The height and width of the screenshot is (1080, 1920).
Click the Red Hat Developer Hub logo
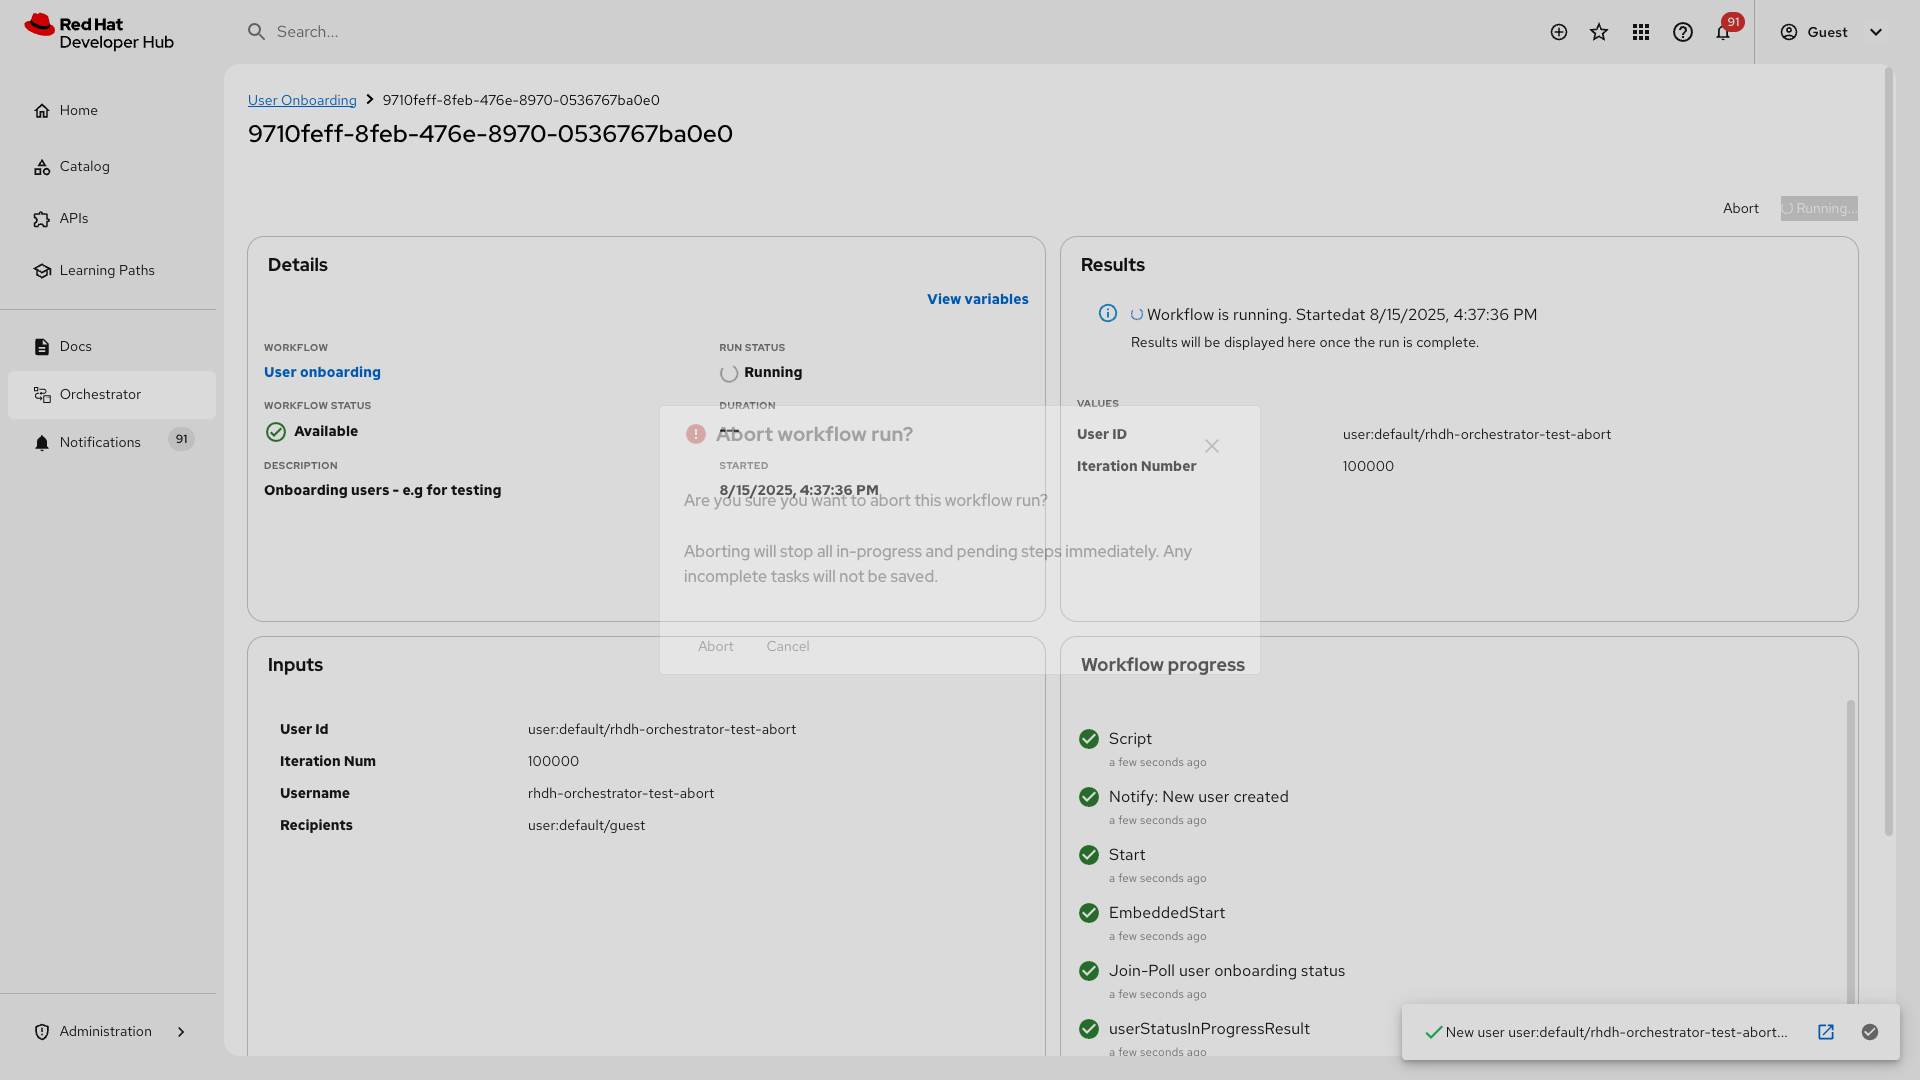(99, 32)
